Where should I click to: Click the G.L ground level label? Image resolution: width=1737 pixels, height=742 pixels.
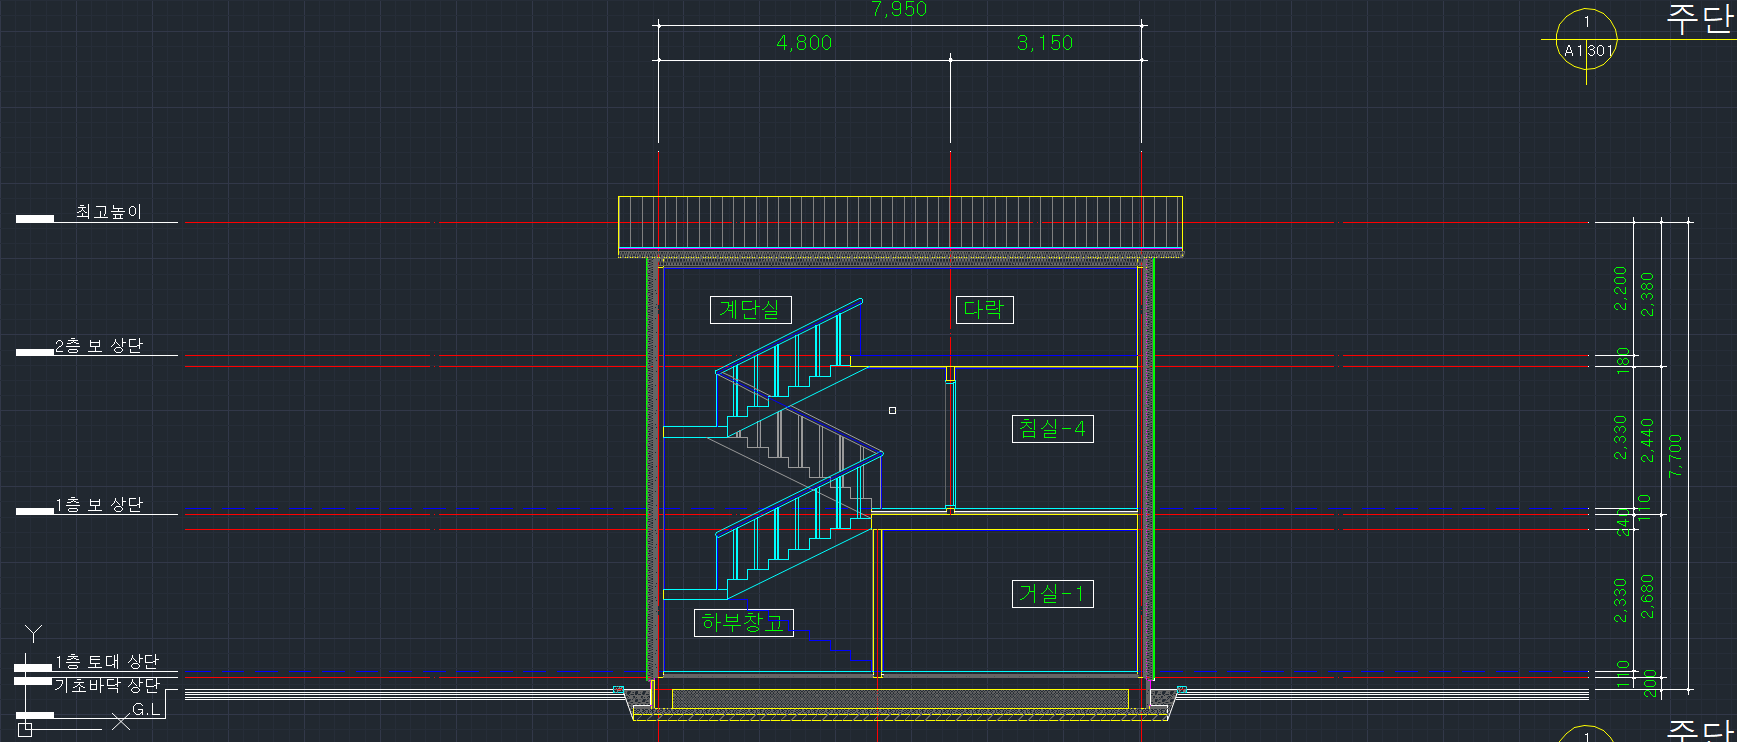tap(146, 710)
